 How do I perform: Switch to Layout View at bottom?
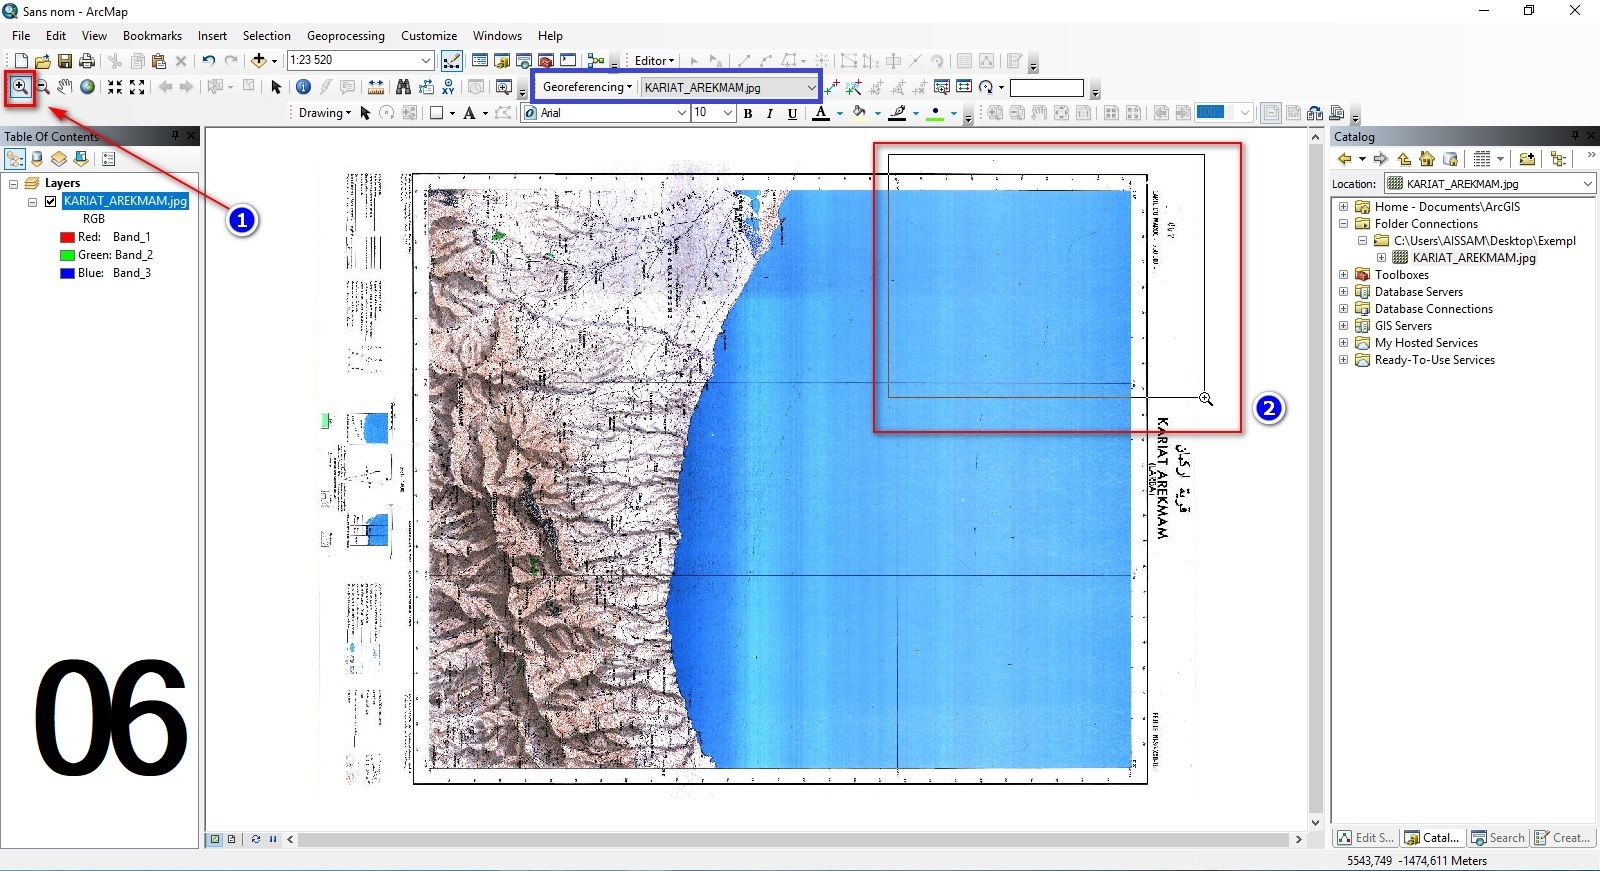click(x=232, y=839)
